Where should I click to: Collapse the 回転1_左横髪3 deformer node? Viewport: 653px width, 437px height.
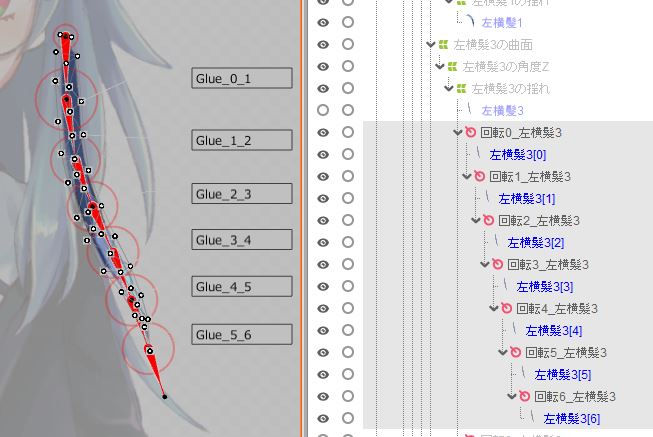click(467, 177)
